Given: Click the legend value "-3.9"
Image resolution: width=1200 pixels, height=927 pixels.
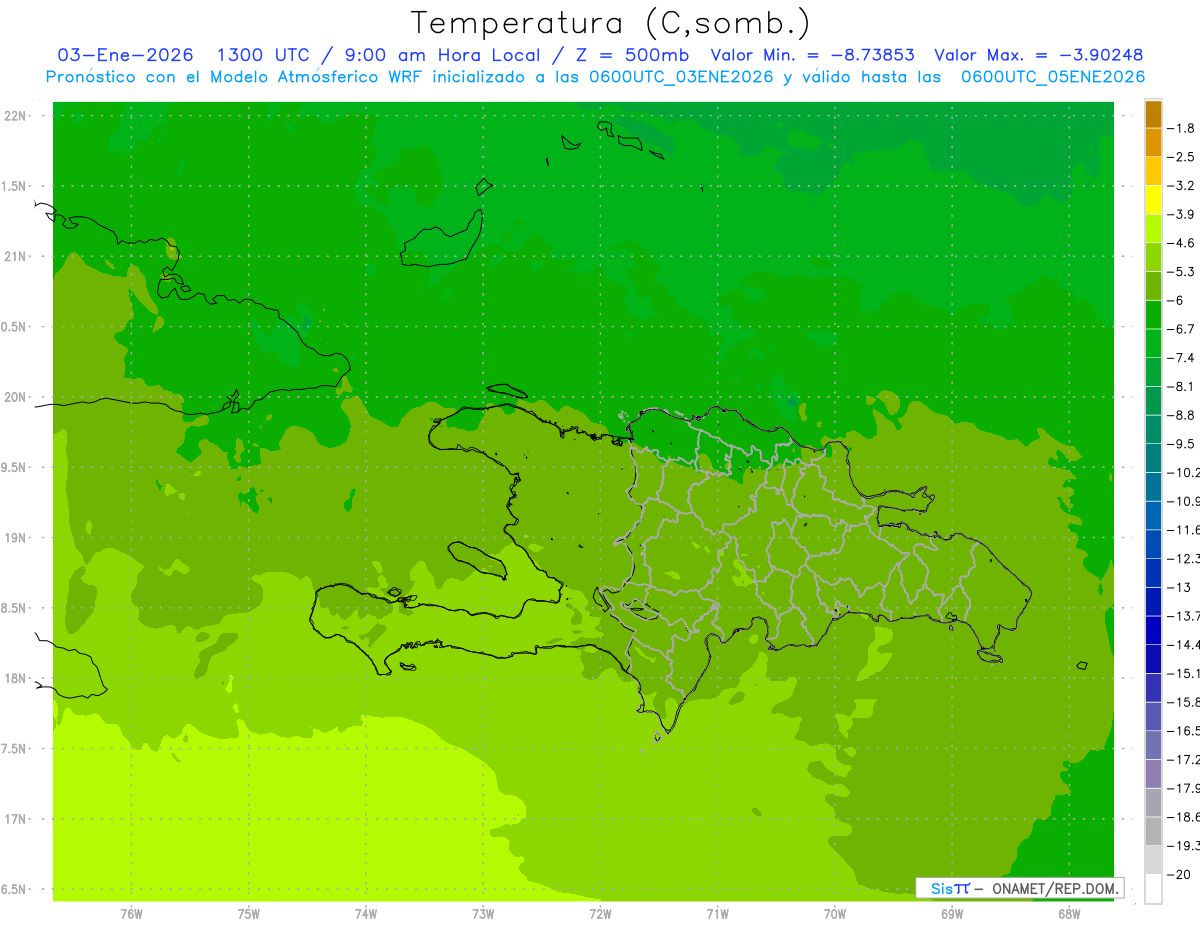Looking at the screenshot, I should point(1181,214).
